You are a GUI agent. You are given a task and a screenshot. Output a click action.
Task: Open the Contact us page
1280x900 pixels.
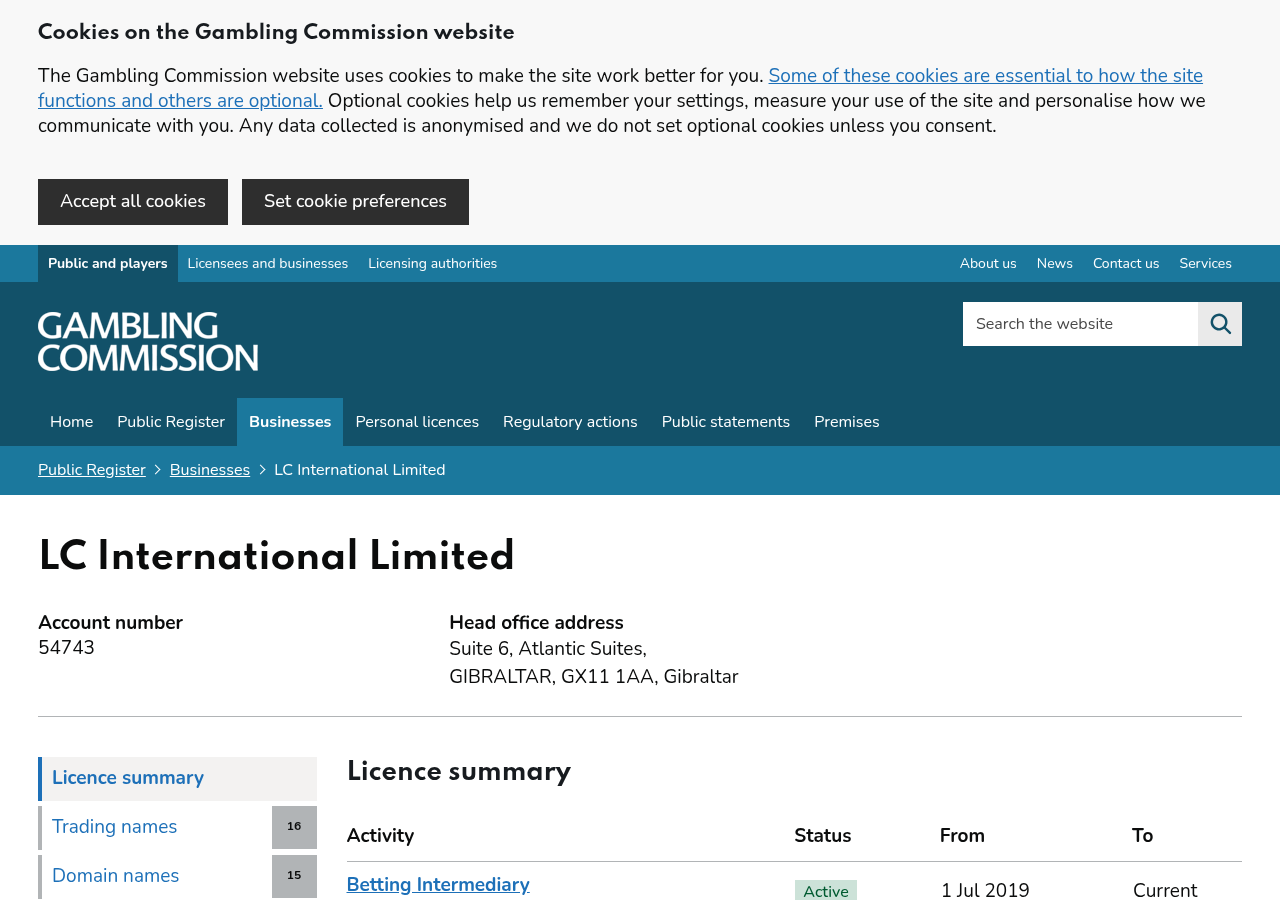(x=1126, y=264)
